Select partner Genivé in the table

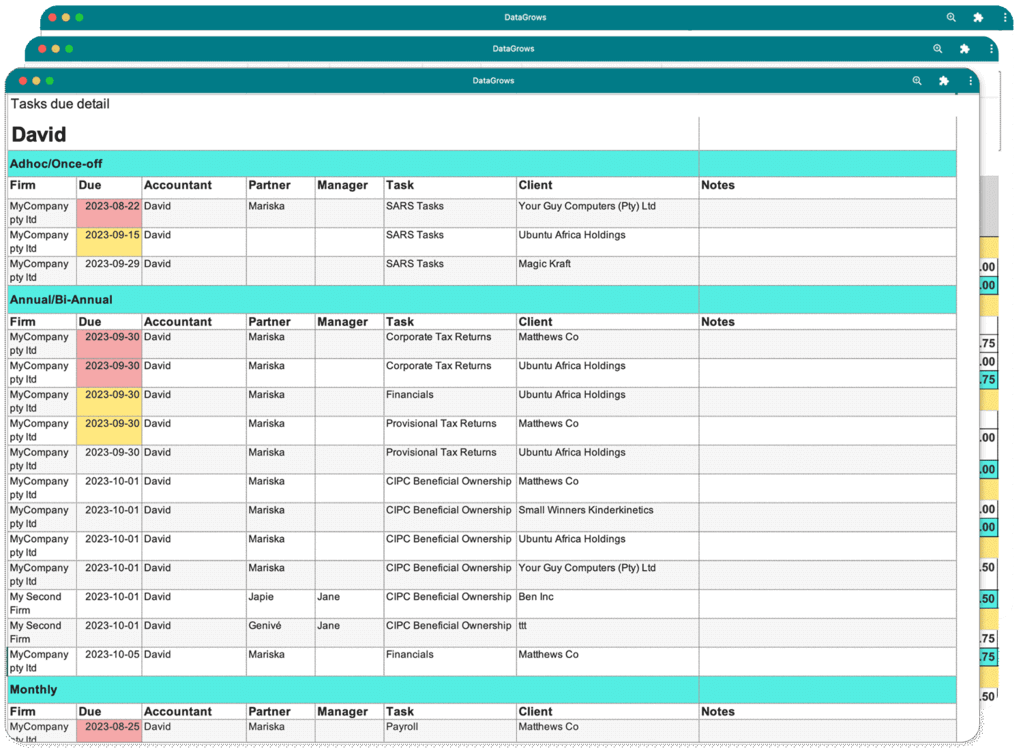[x=266, y=626]
